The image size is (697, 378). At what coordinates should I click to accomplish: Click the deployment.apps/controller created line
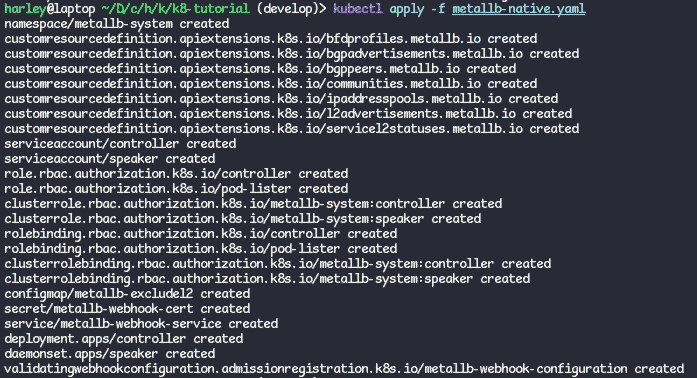tap(124, 339)
